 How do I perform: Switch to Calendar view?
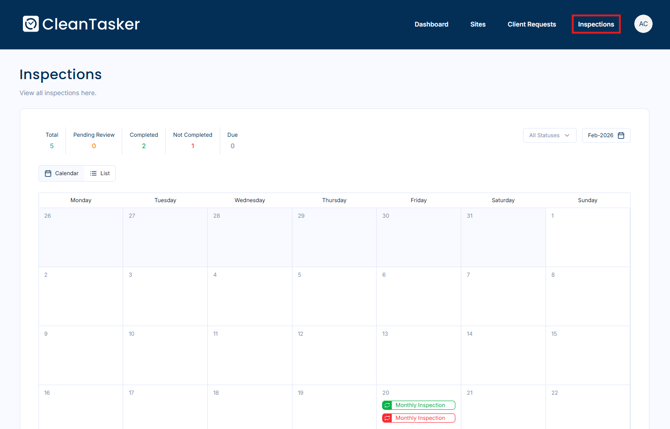pos(61,173)
